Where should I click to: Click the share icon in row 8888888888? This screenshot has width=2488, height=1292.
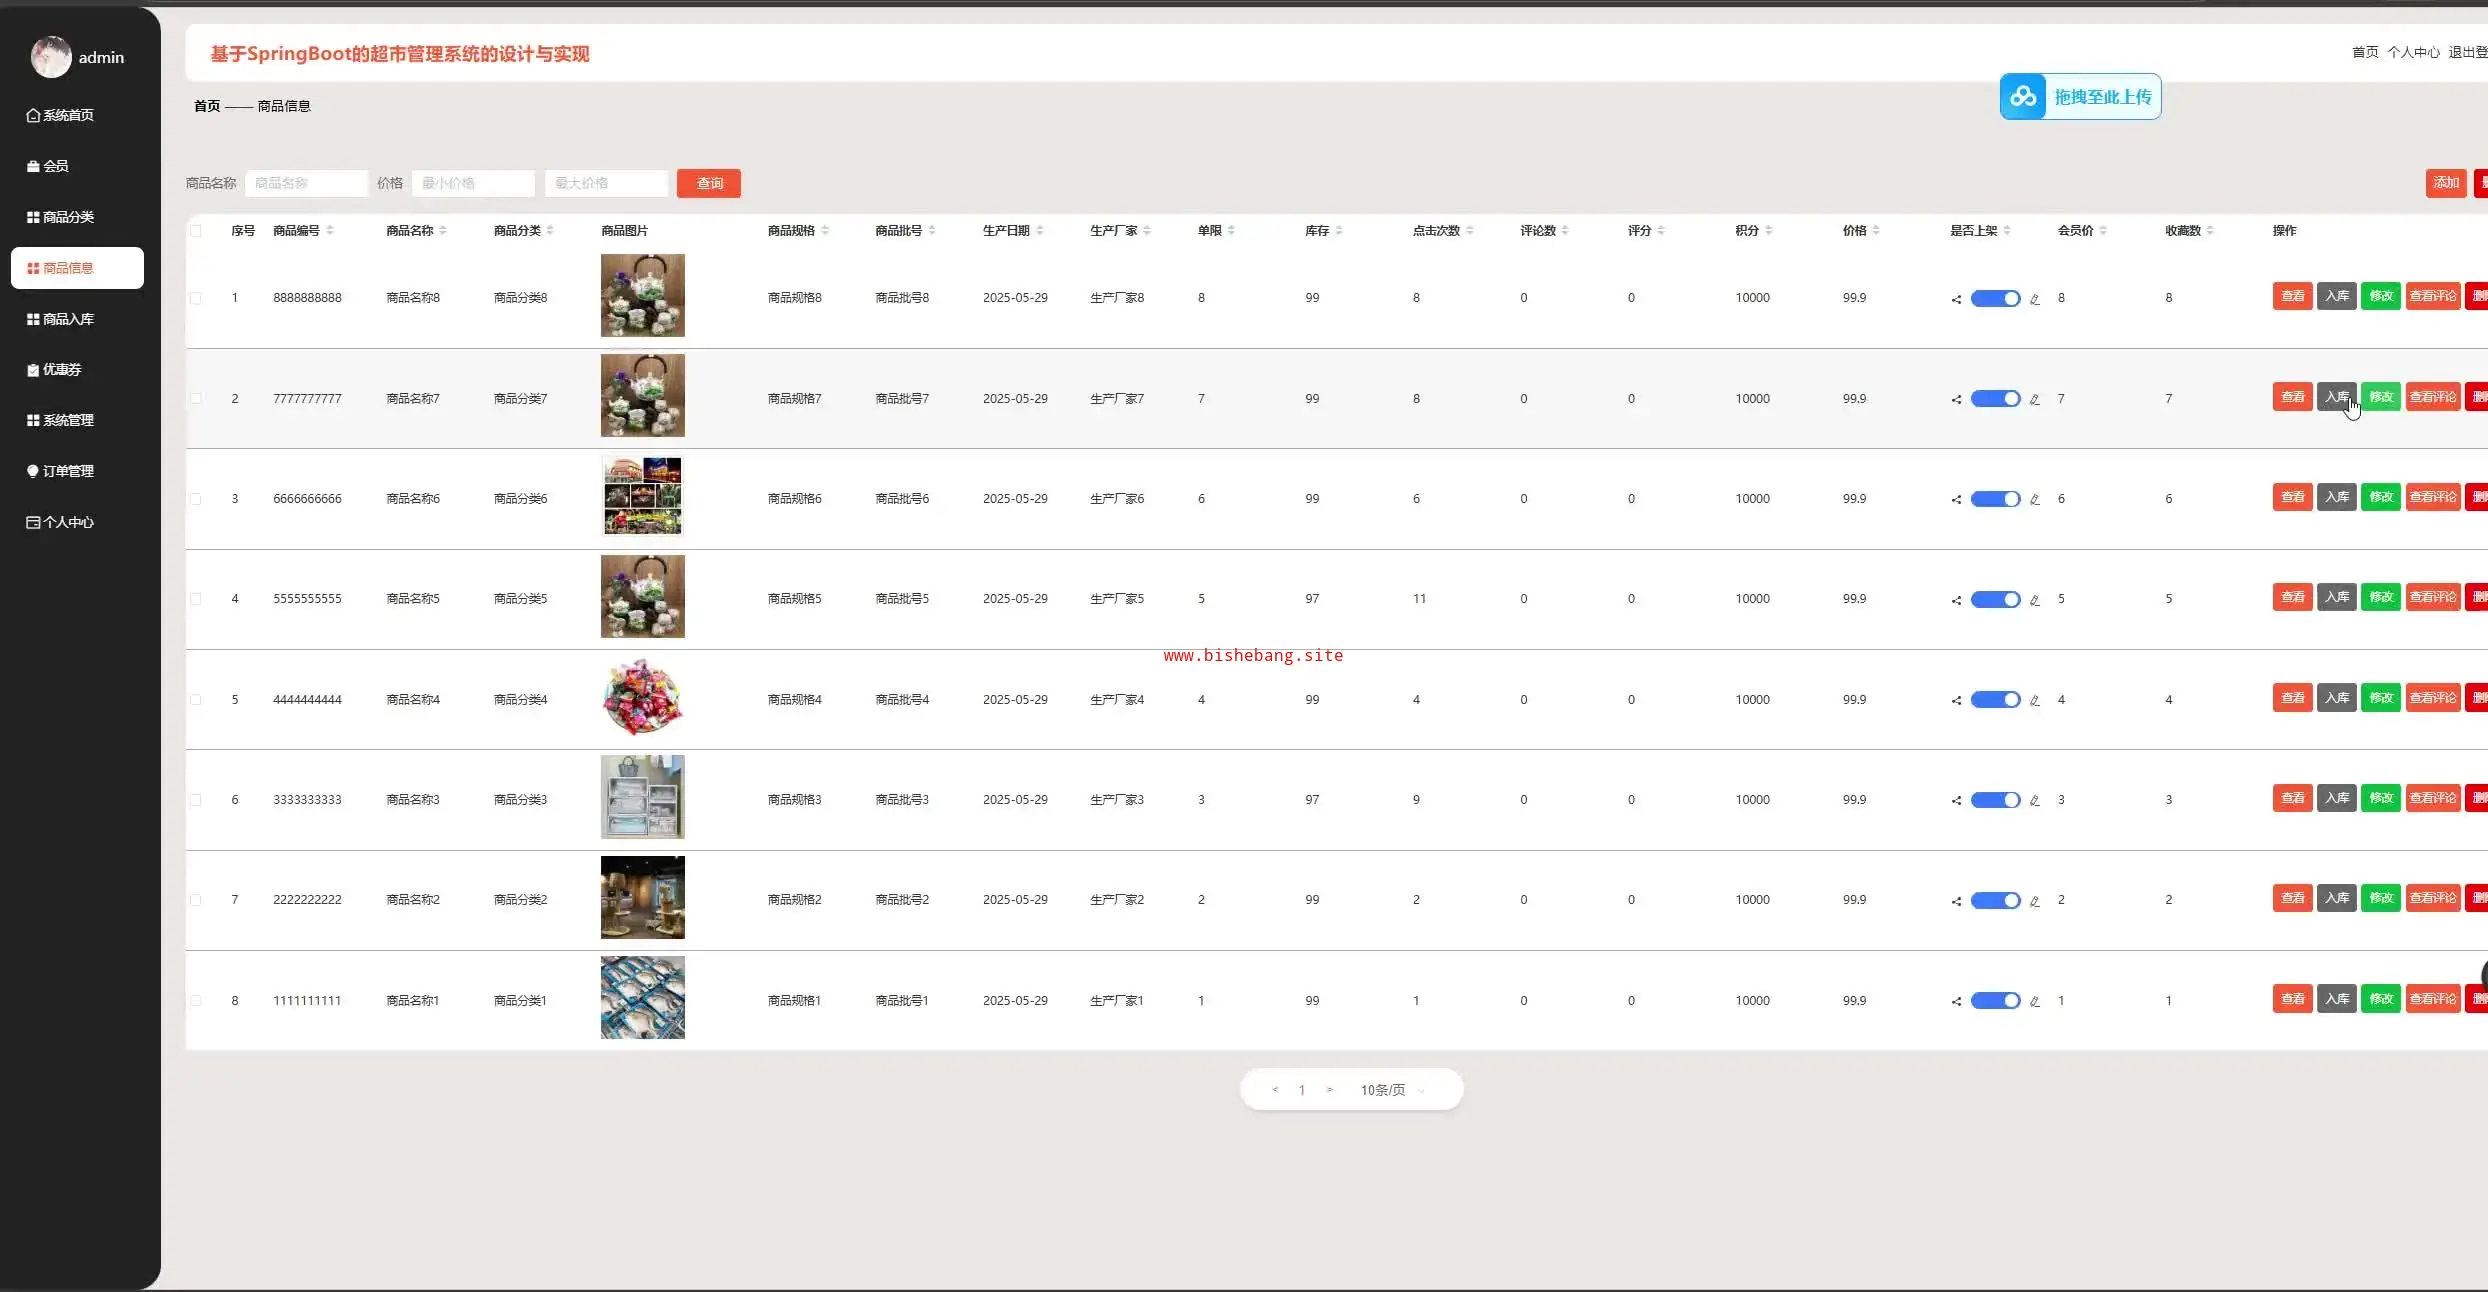point(1956,299)
